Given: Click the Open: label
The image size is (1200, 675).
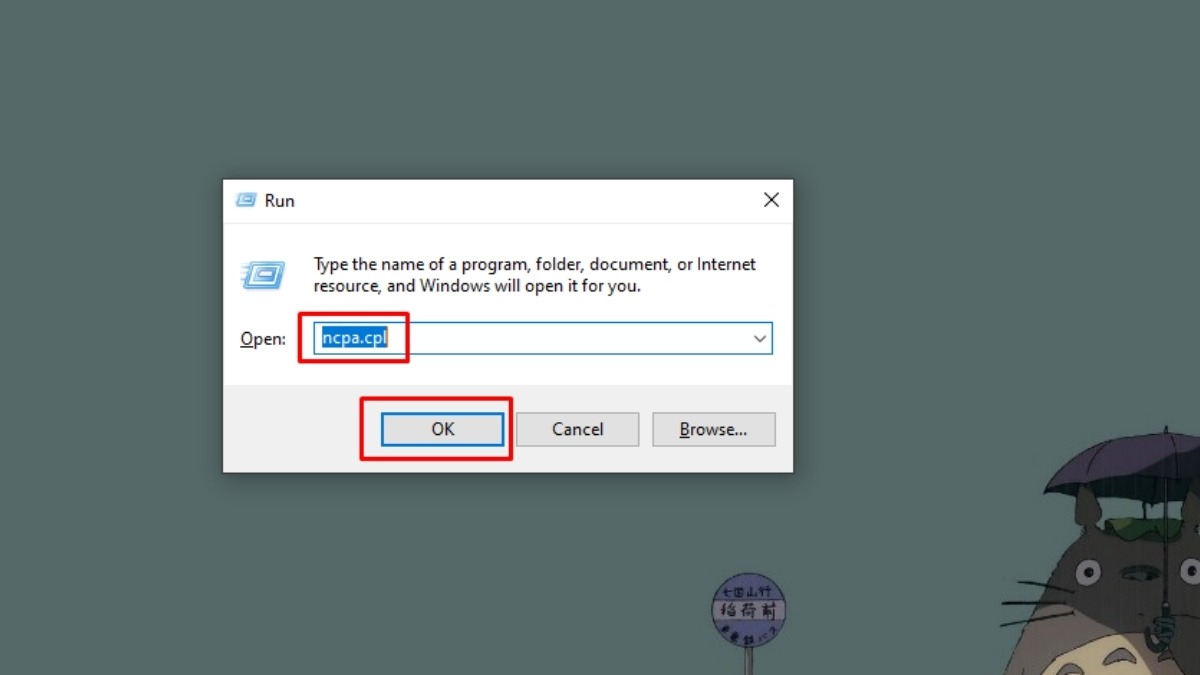Looking at the screenshot, I should coord(263,339).
